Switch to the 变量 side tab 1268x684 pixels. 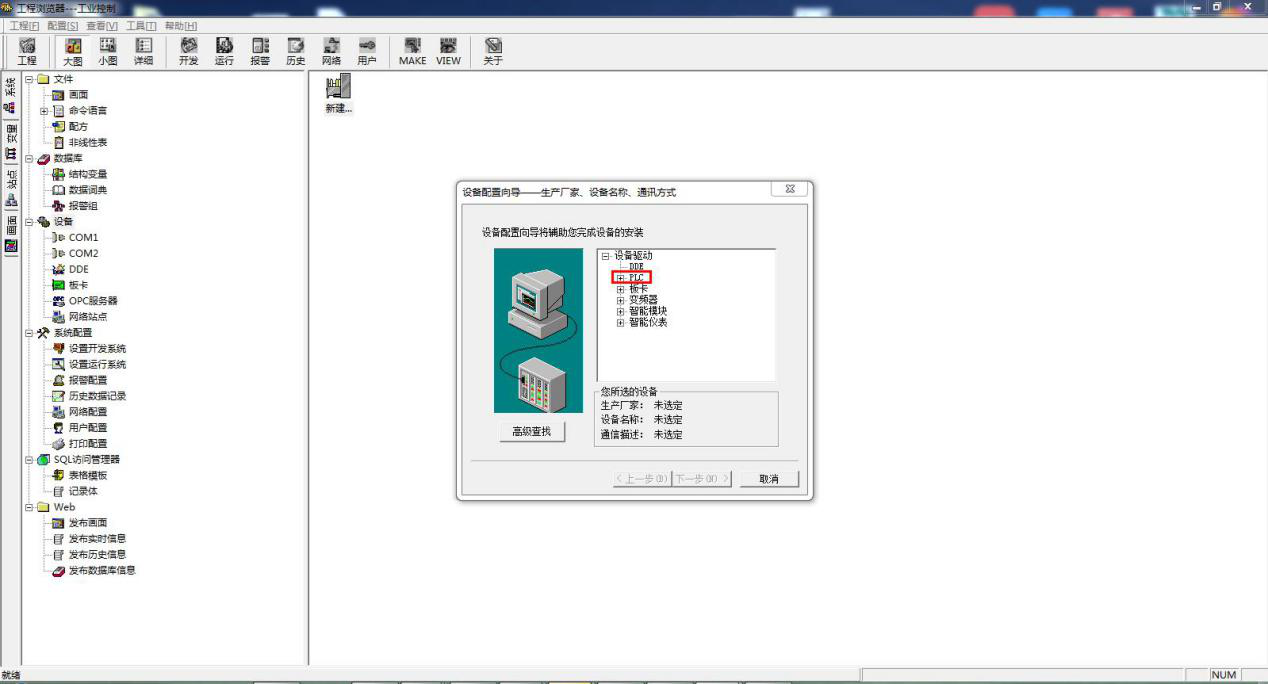click(x=10, y=143)
